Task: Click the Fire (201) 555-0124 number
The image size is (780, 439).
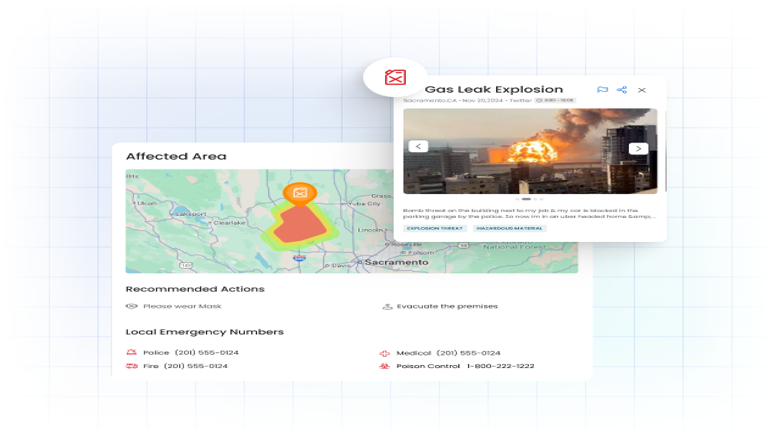Action: 195,366
